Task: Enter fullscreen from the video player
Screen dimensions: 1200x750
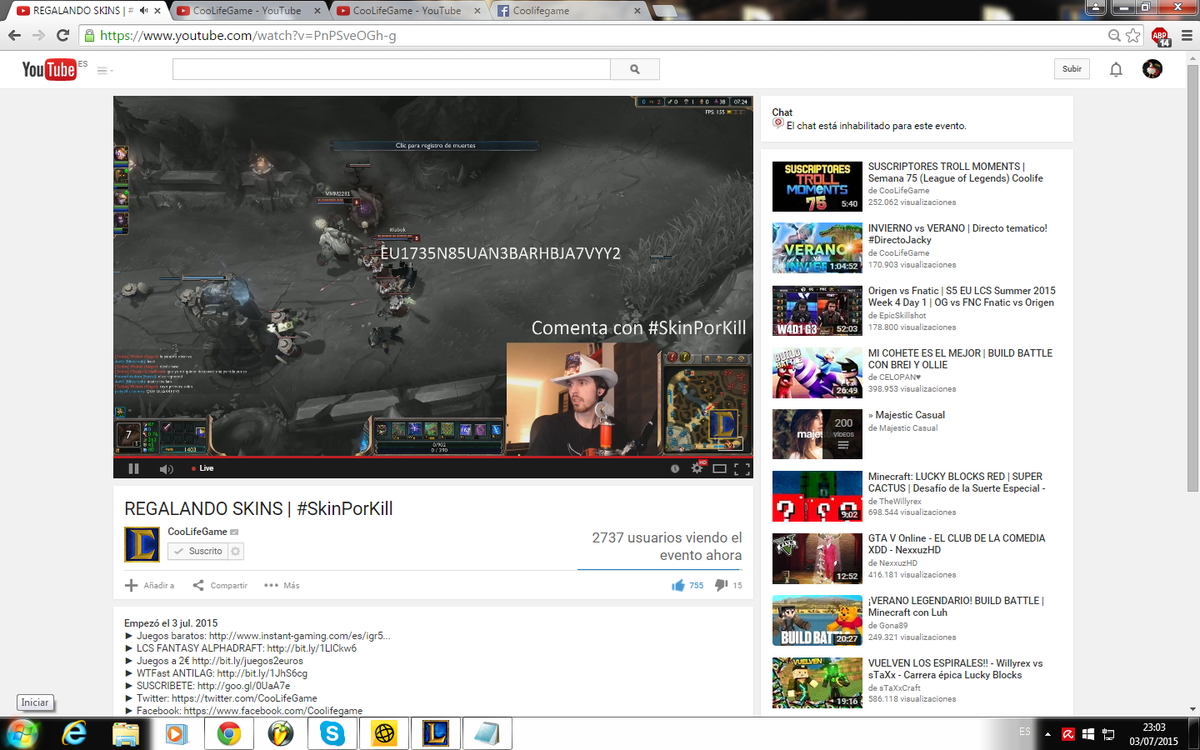Action: click(x=742, y=468)
